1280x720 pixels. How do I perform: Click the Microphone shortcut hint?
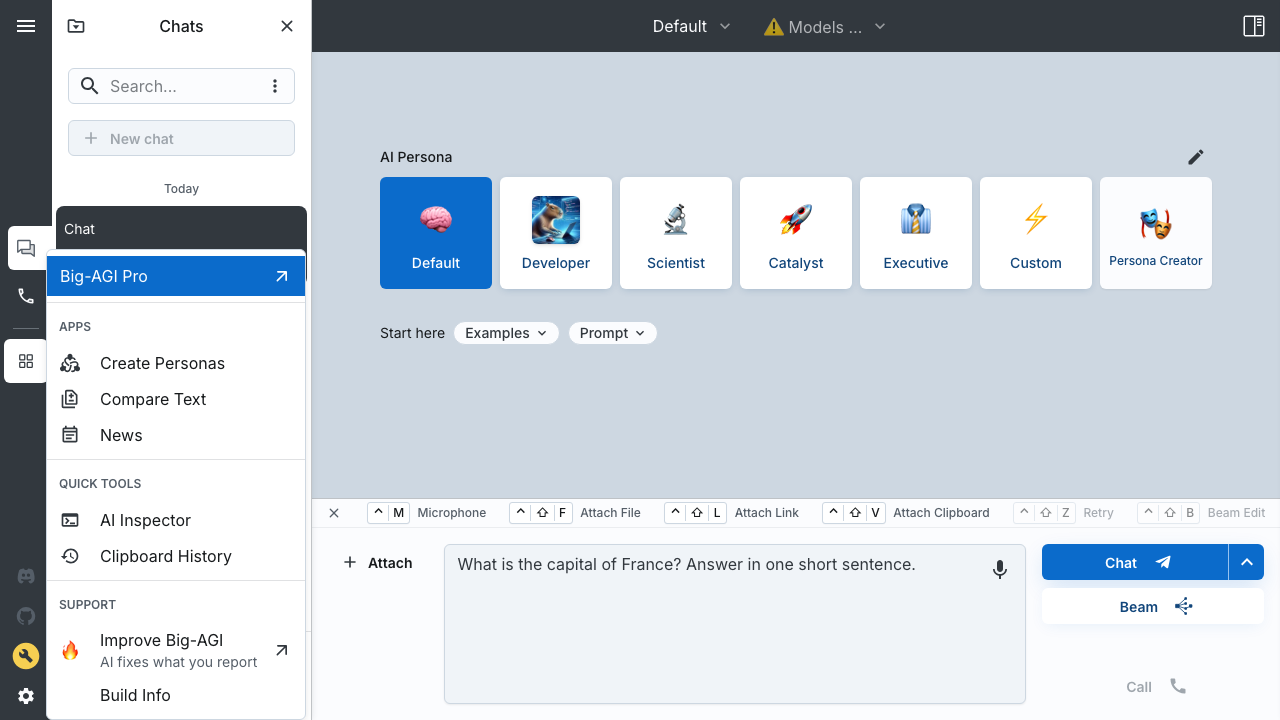pos(428,513)
